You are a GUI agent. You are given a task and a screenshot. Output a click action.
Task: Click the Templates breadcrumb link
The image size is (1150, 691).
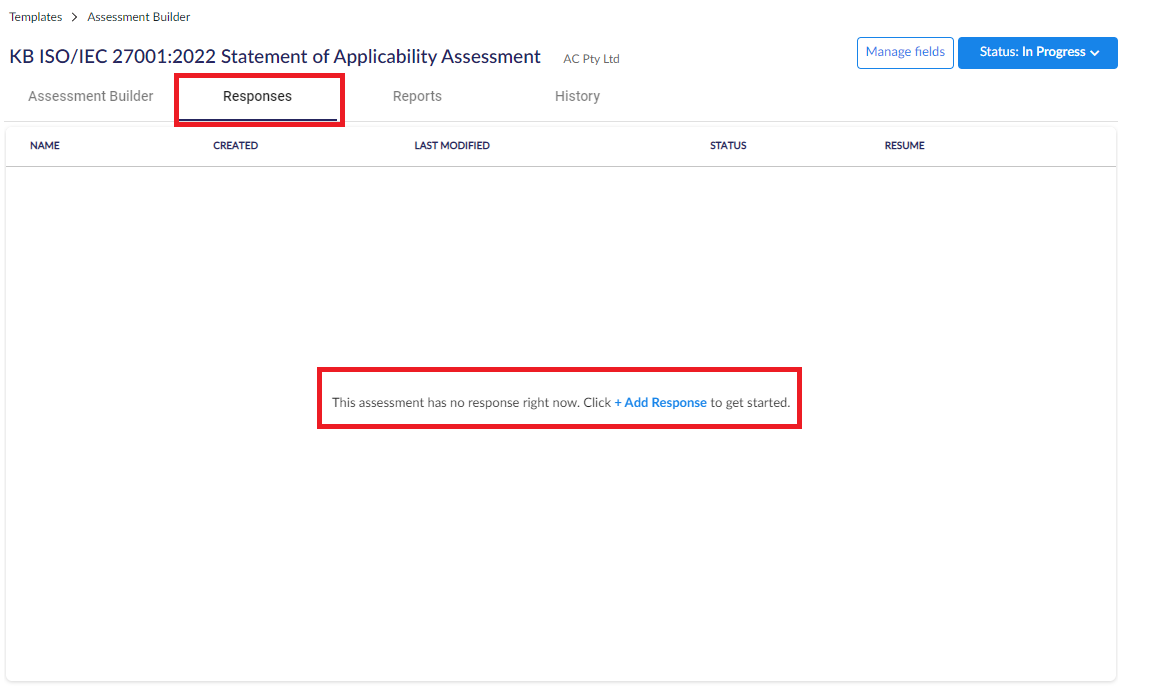point(35,17)
